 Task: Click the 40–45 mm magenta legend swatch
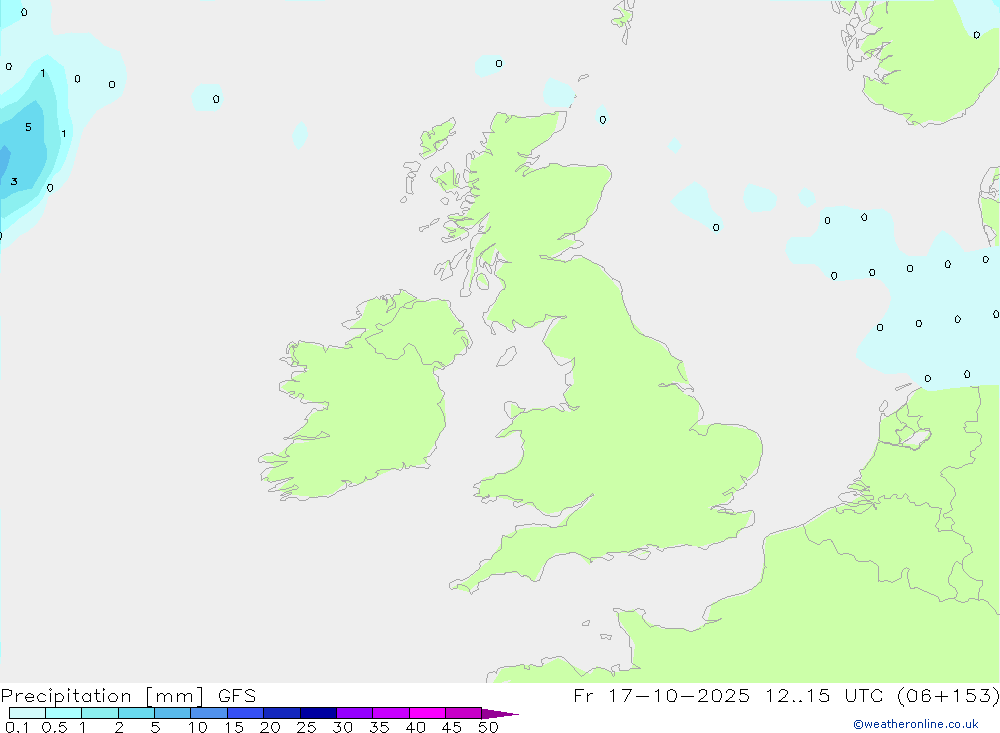[427, 713]
